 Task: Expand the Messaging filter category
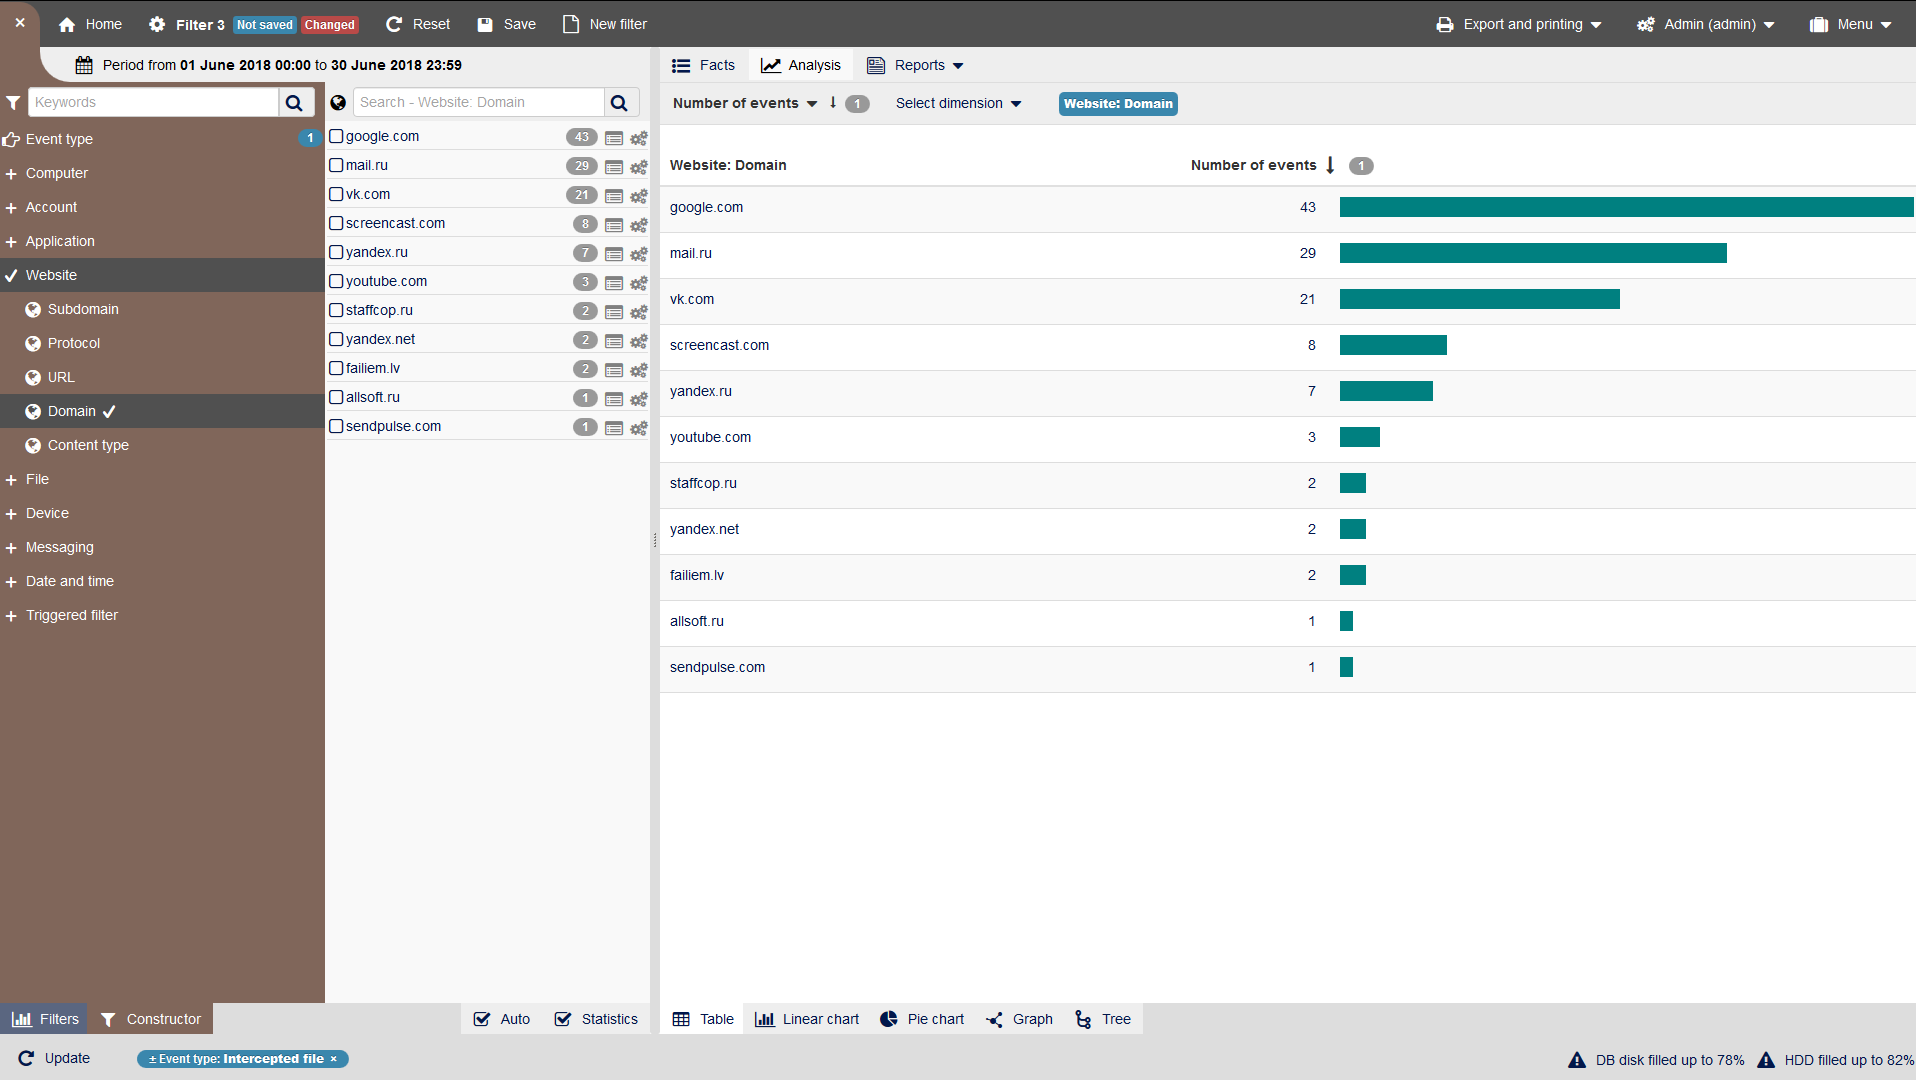pyautogui.click(x=59, y=547)
